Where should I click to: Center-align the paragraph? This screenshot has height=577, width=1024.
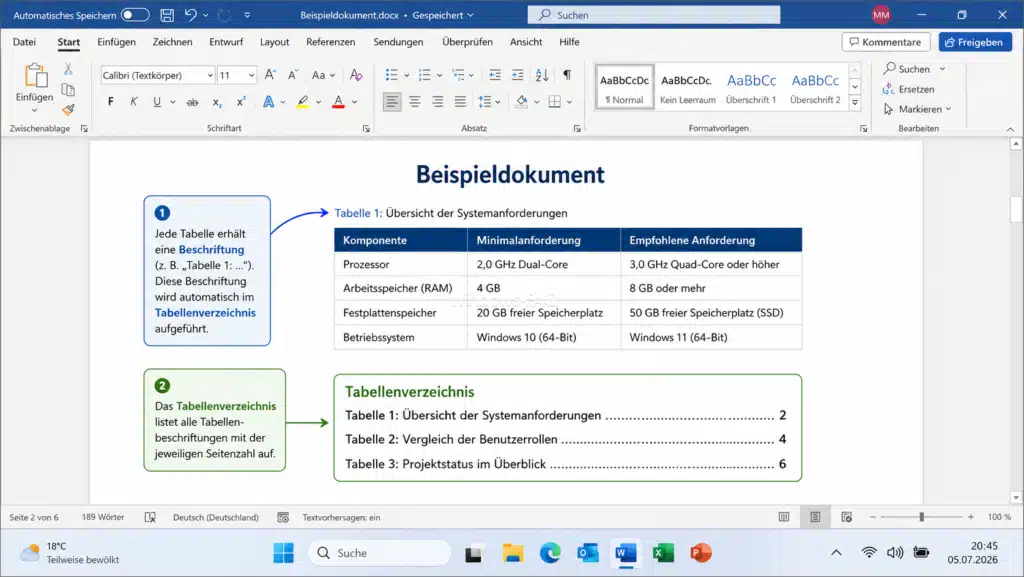coord(415,102)
